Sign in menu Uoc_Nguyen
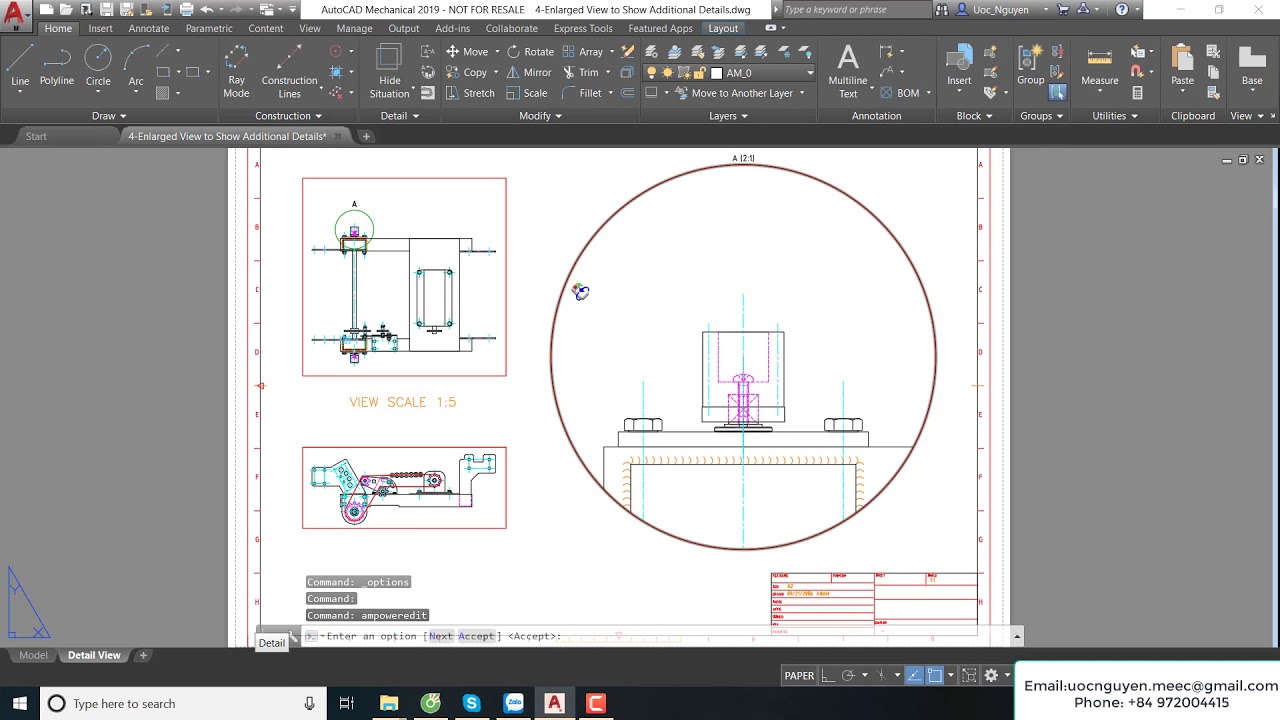 click(1000, 9)
